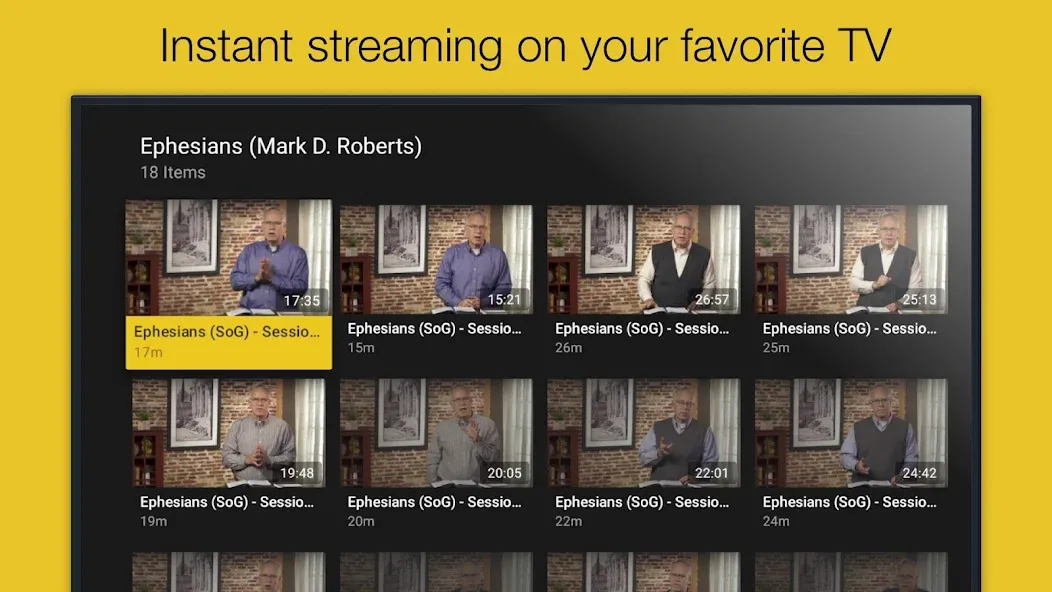Image resolution: width=1052 pixels, height=592 pixels.
Task: Click the 24:42 duration badge
Action: [919, 473]
